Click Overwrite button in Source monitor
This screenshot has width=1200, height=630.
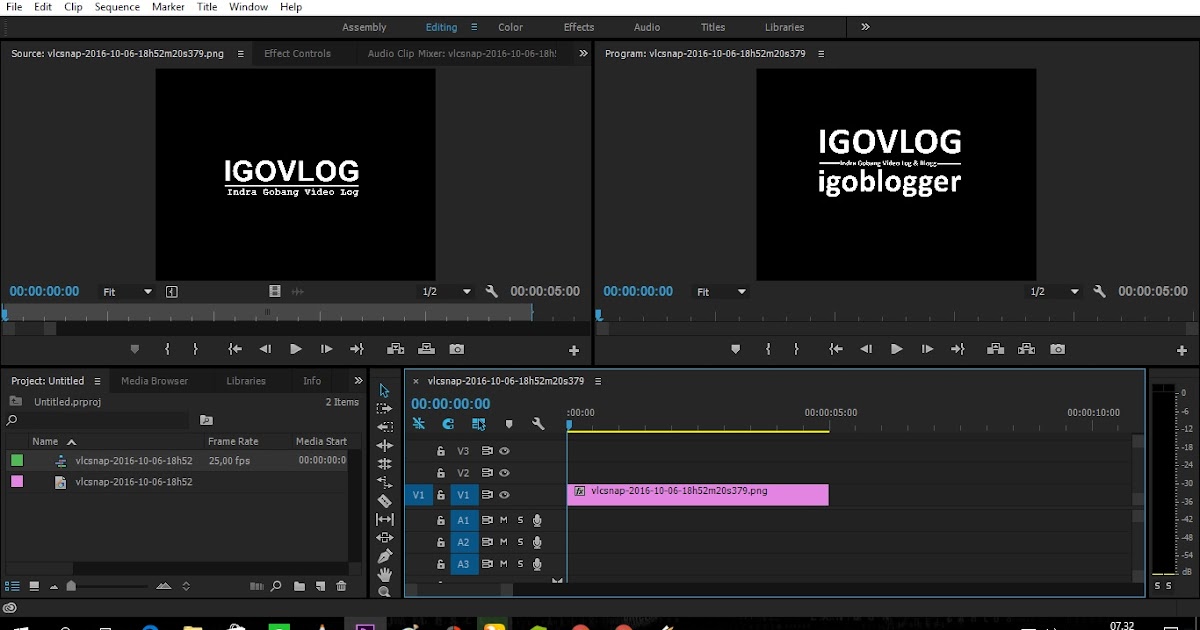point(427,349)
